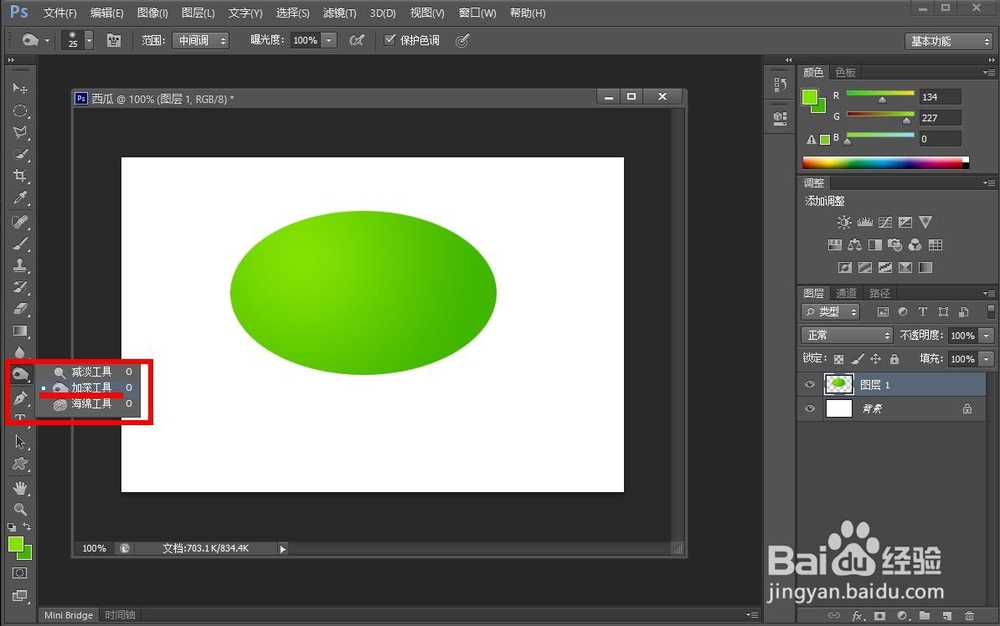The height and width of the screenshot is (626, 1000).
Task: Open the 滤镜(T) menu
Action: point(339,13)
